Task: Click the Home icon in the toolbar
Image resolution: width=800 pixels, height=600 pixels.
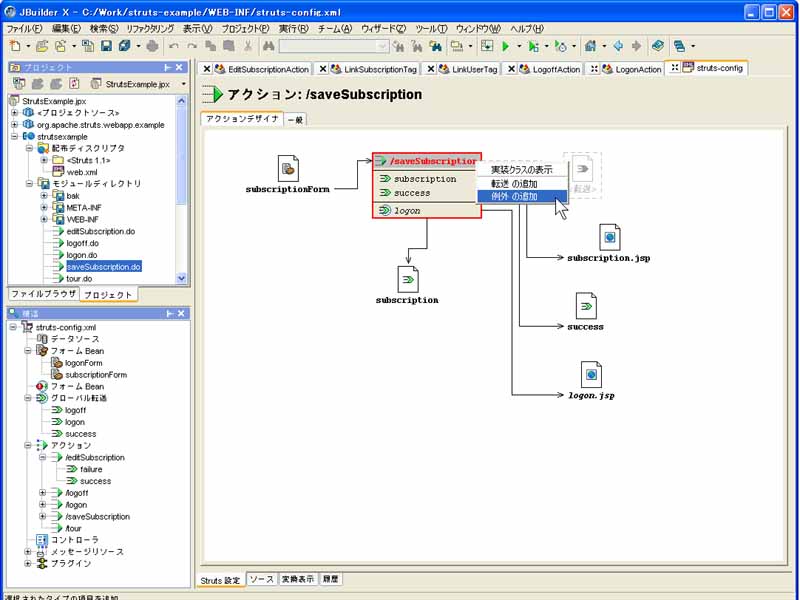Action: [590, 46]
